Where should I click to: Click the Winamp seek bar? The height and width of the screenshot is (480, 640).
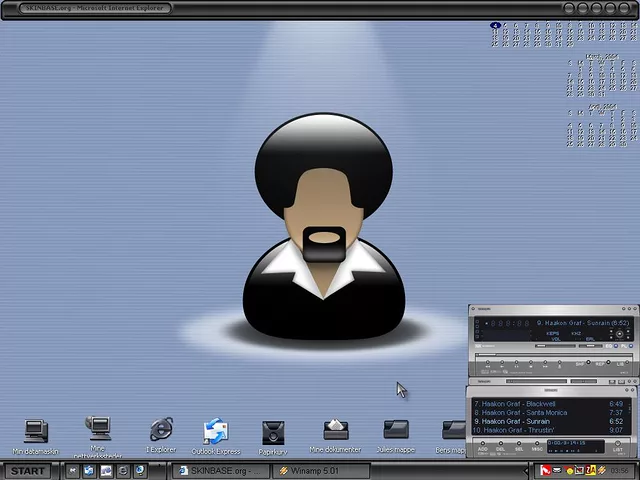pyautogui.click(x=550, y=355)
